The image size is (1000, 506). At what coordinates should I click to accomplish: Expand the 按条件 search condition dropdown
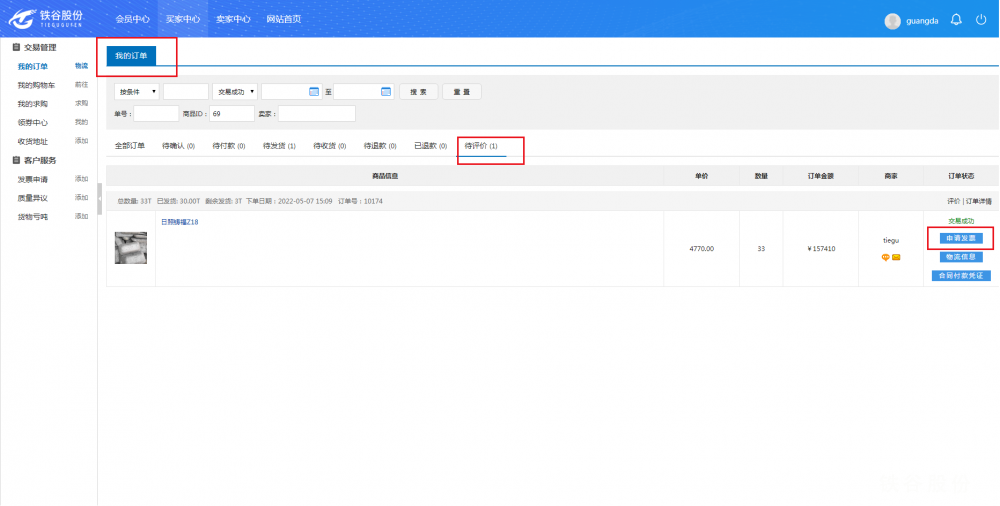point(137,91)
